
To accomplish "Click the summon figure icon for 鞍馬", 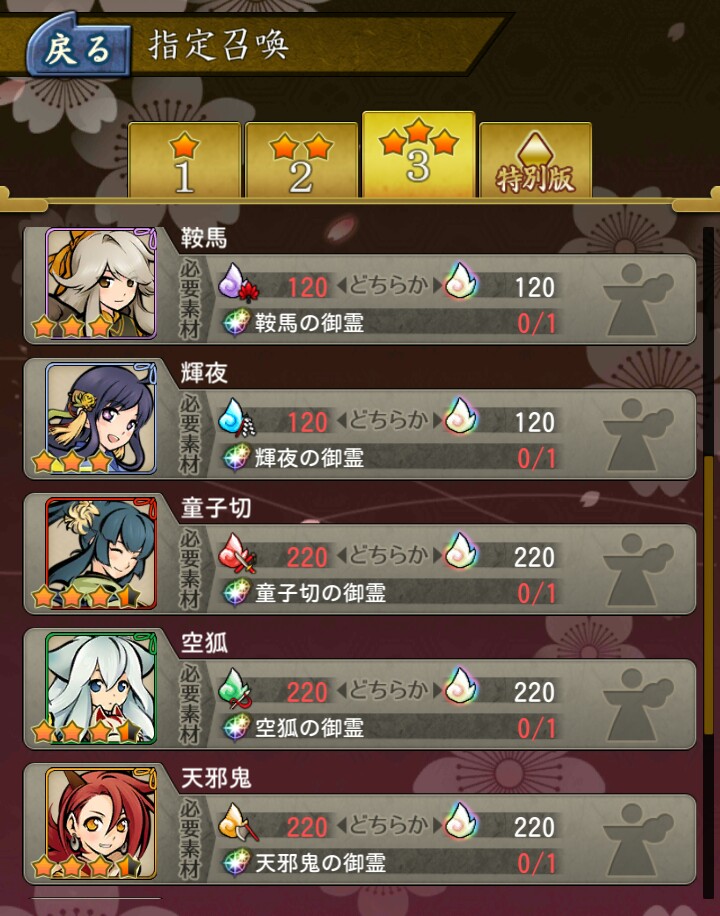I will click(x=638, y=299).
